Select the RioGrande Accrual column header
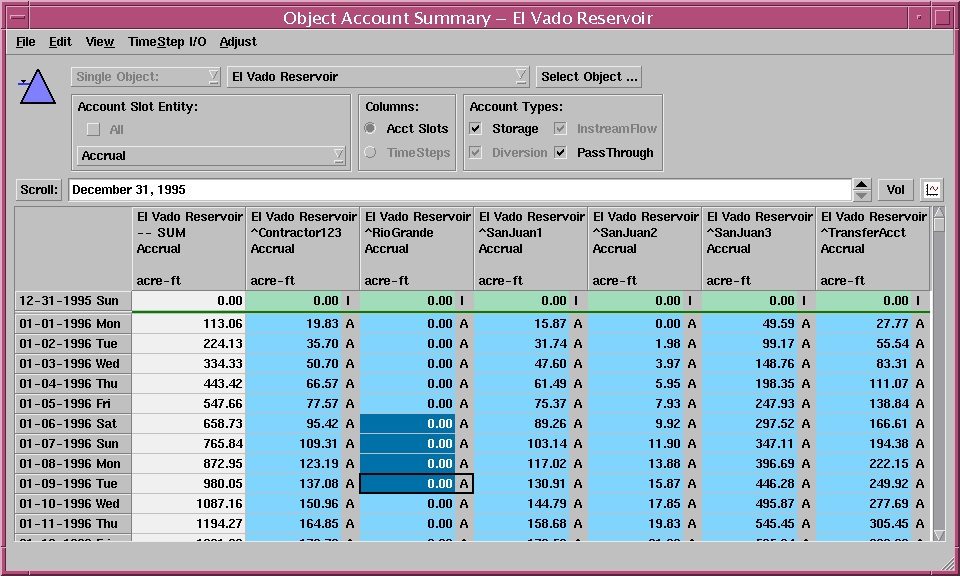960x576 pixels. click(x=417, y=249)
